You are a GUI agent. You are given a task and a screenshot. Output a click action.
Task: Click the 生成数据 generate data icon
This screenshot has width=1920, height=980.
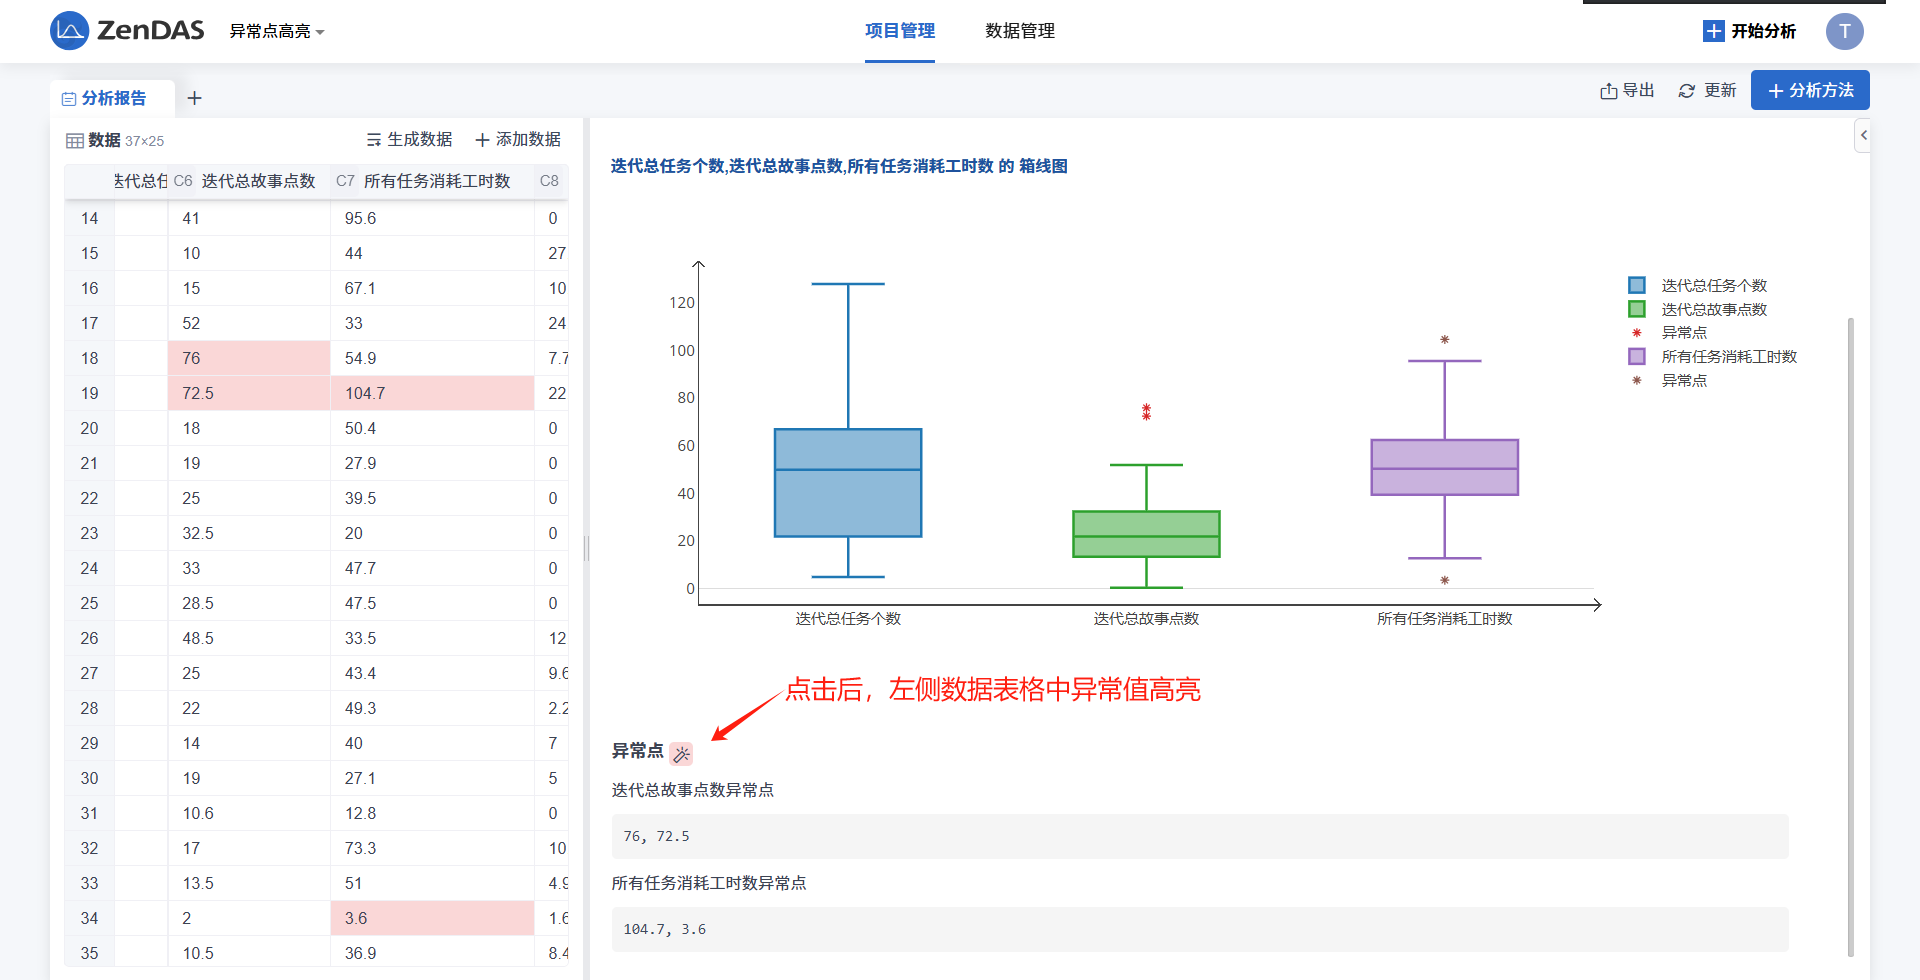coord(374,140)
